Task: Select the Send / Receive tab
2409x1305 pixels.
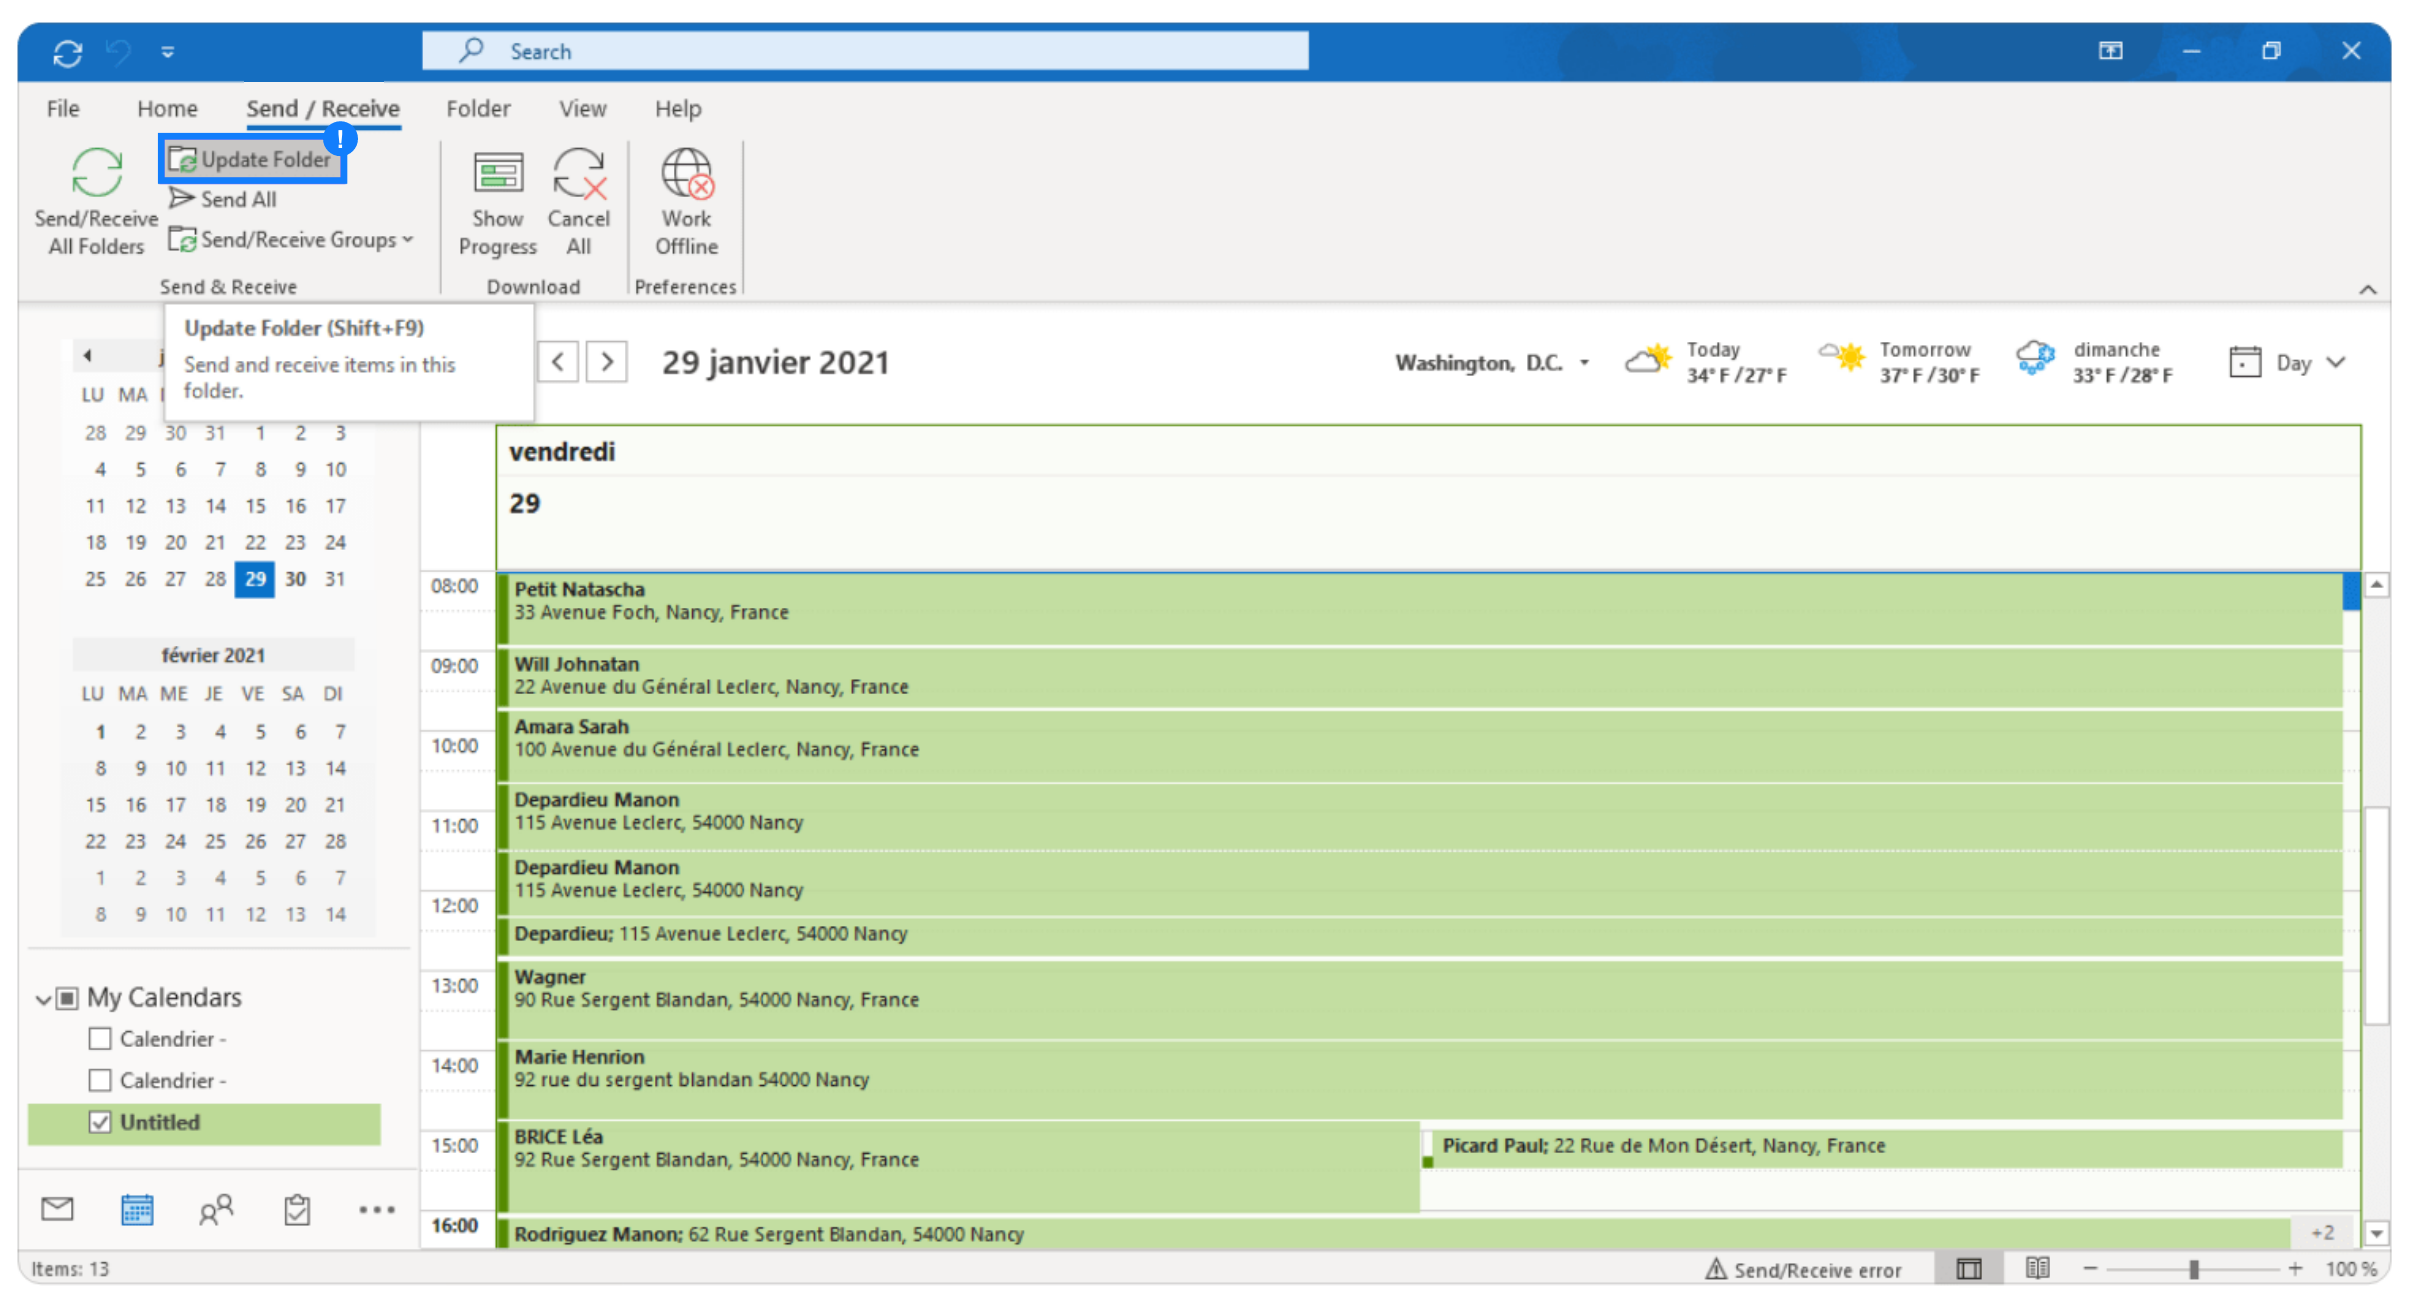Action: coord(323,109)
